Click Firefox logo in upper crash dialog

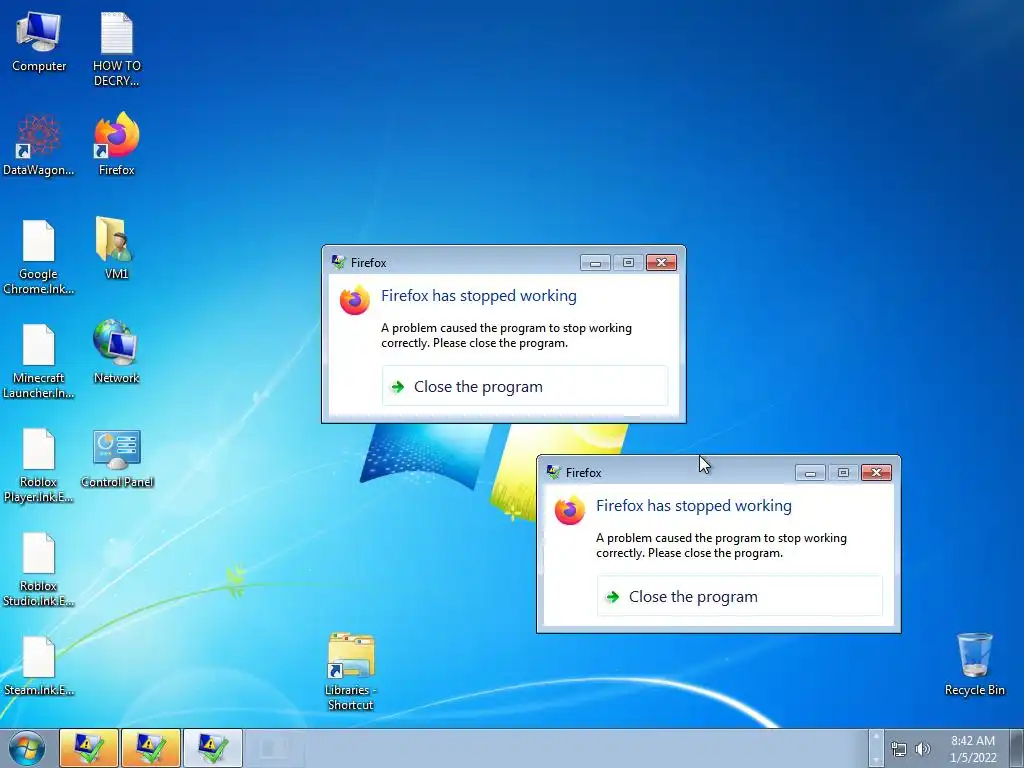[x=355, y=300]
